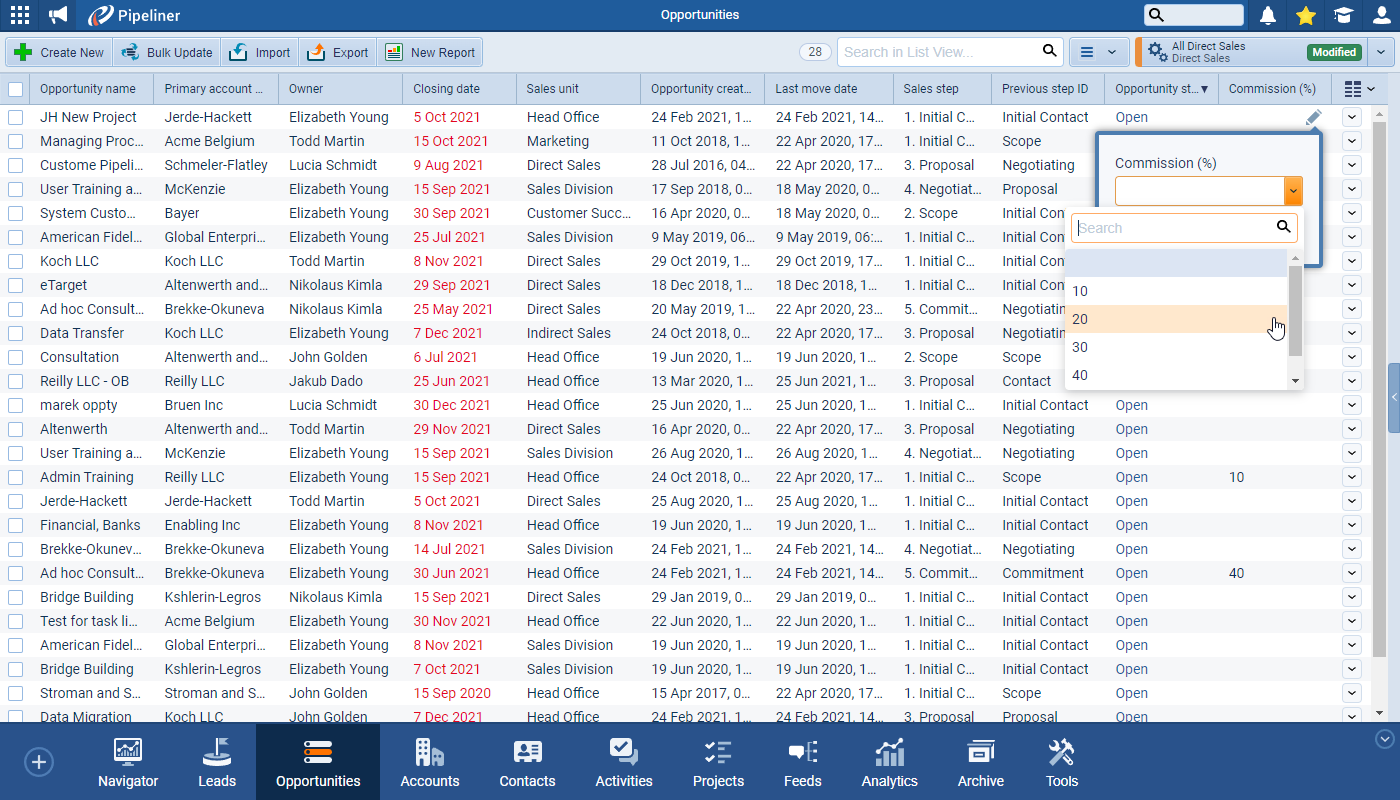Open the notifications bell
The width and height of the screenshot is (1400, 800).
1268,15
